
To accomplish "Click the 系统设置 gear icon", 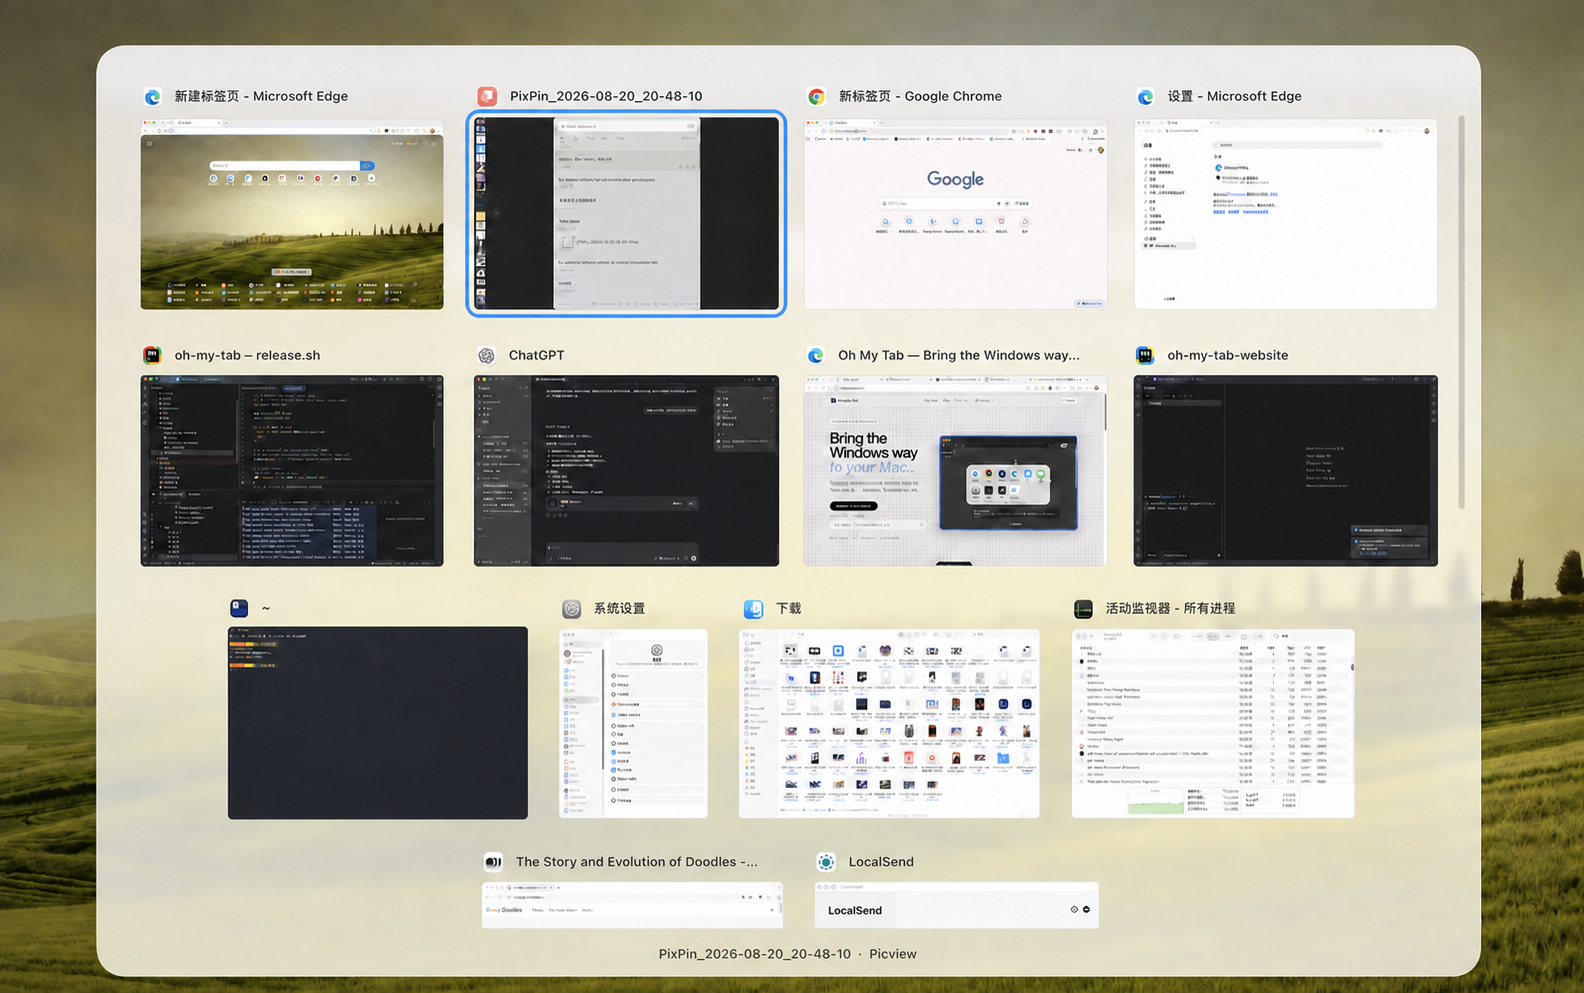I will (571, 609).
